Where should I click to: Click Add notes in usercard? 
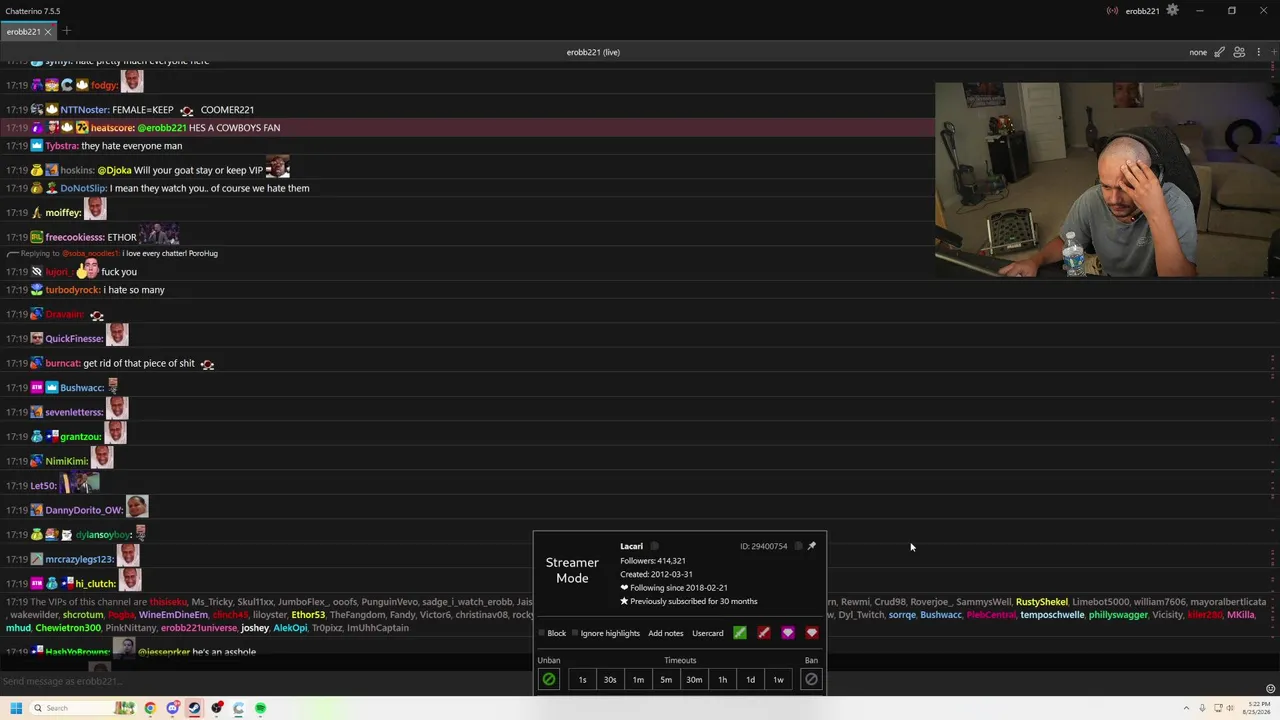tap(666, 633)
